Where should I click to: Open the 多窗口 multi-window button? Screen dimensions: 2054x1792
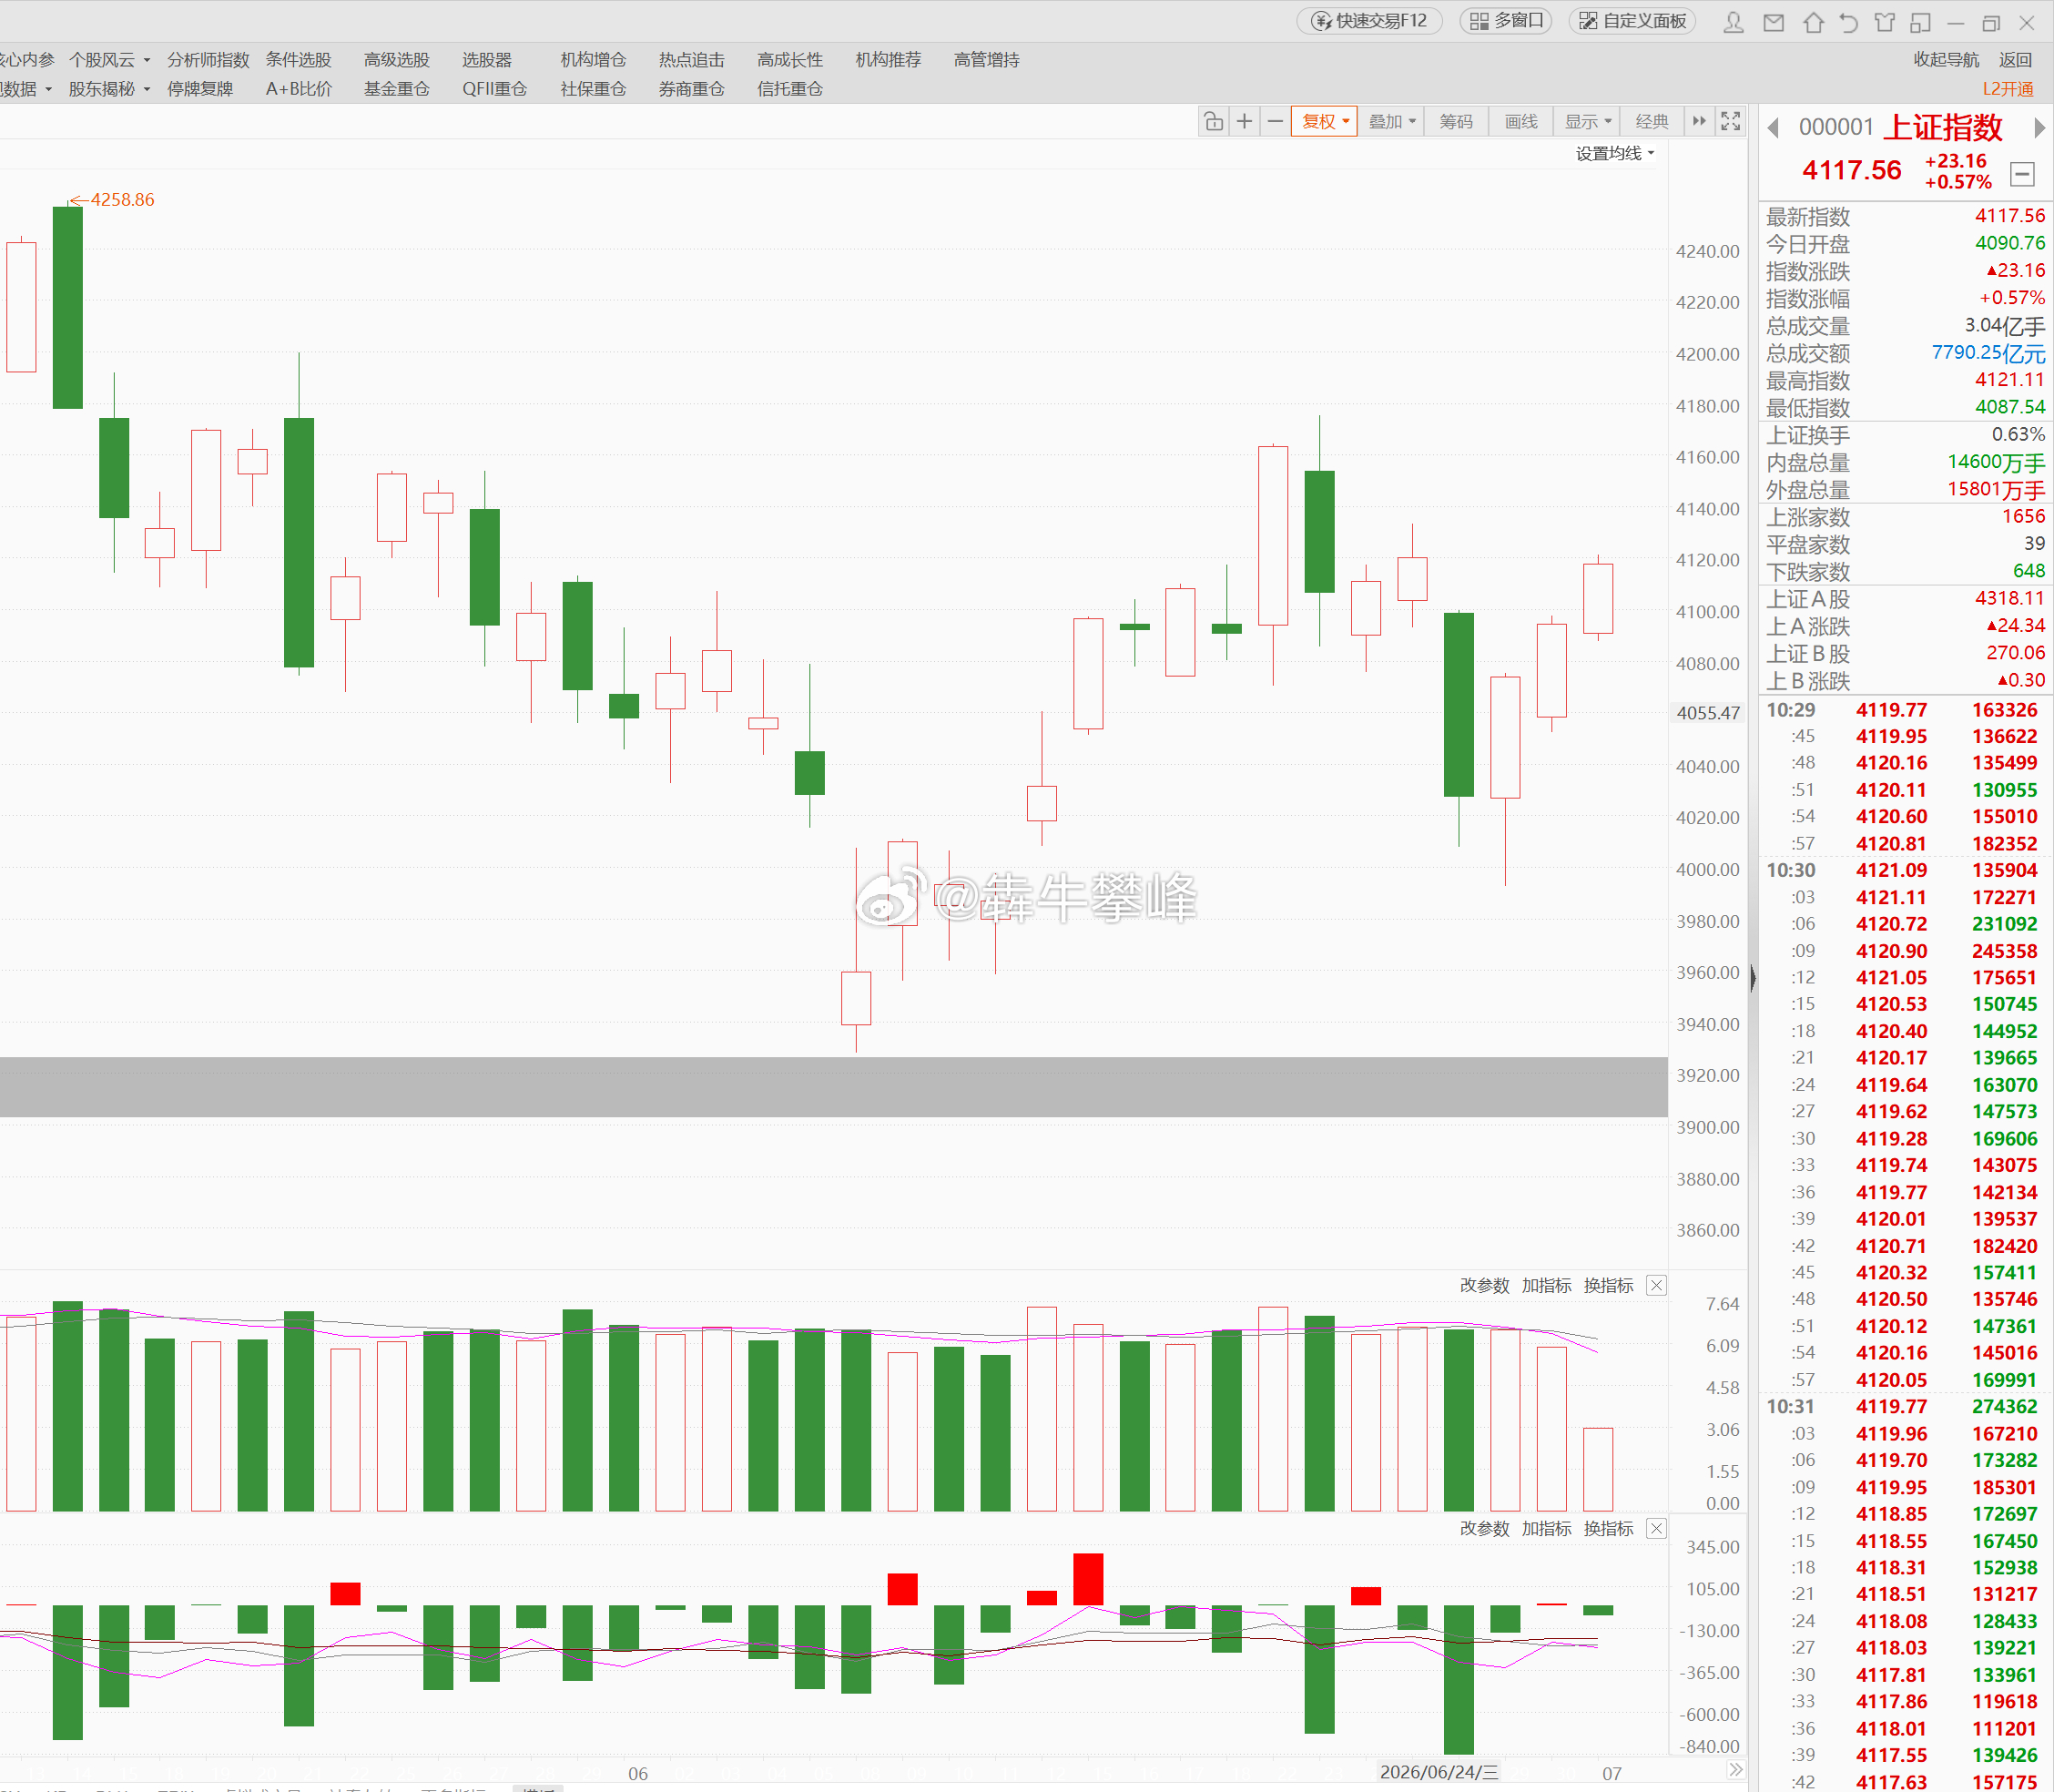point(1506,20)
